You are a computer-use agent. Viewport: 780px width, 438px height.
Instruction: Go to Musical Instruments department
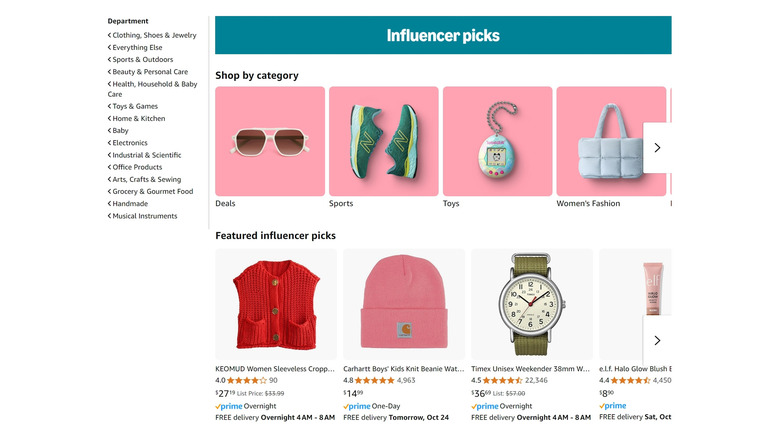click(x=145, y=216)
